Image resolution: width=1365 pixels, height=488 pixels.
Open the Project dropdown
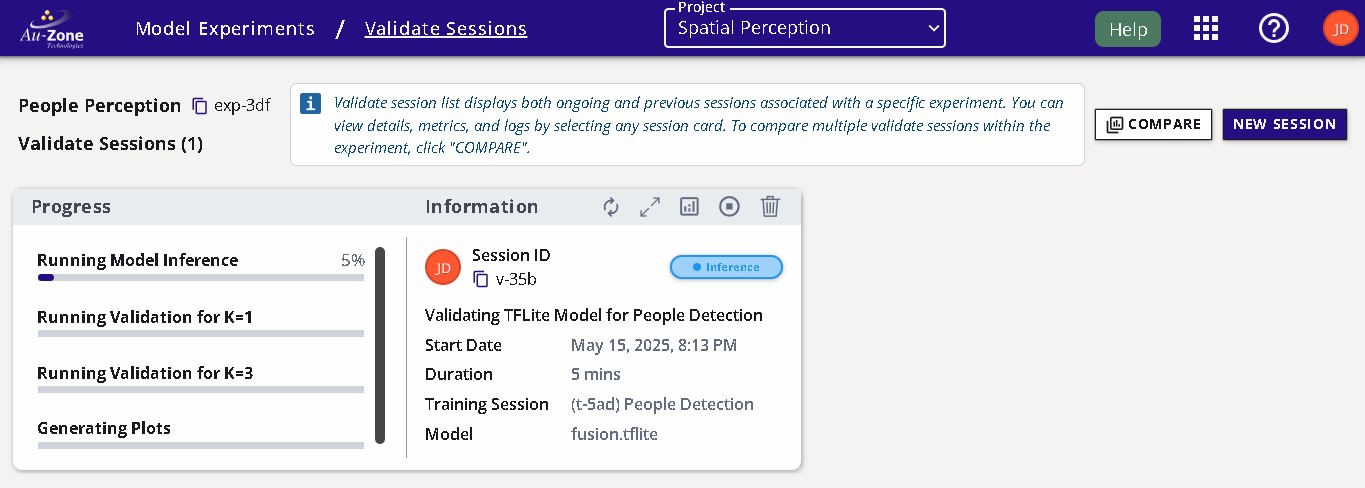(805, 29)
